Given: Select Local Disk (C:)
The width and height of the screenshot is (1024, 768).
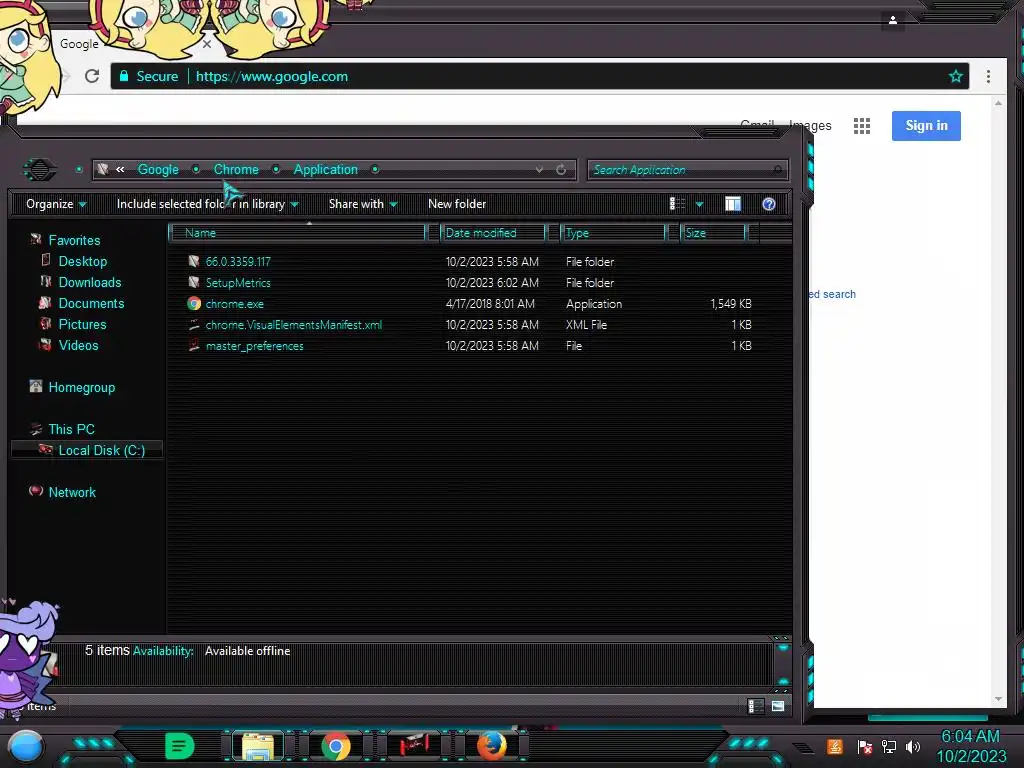Looking at the screenshot, I should [x=102, y=450].
